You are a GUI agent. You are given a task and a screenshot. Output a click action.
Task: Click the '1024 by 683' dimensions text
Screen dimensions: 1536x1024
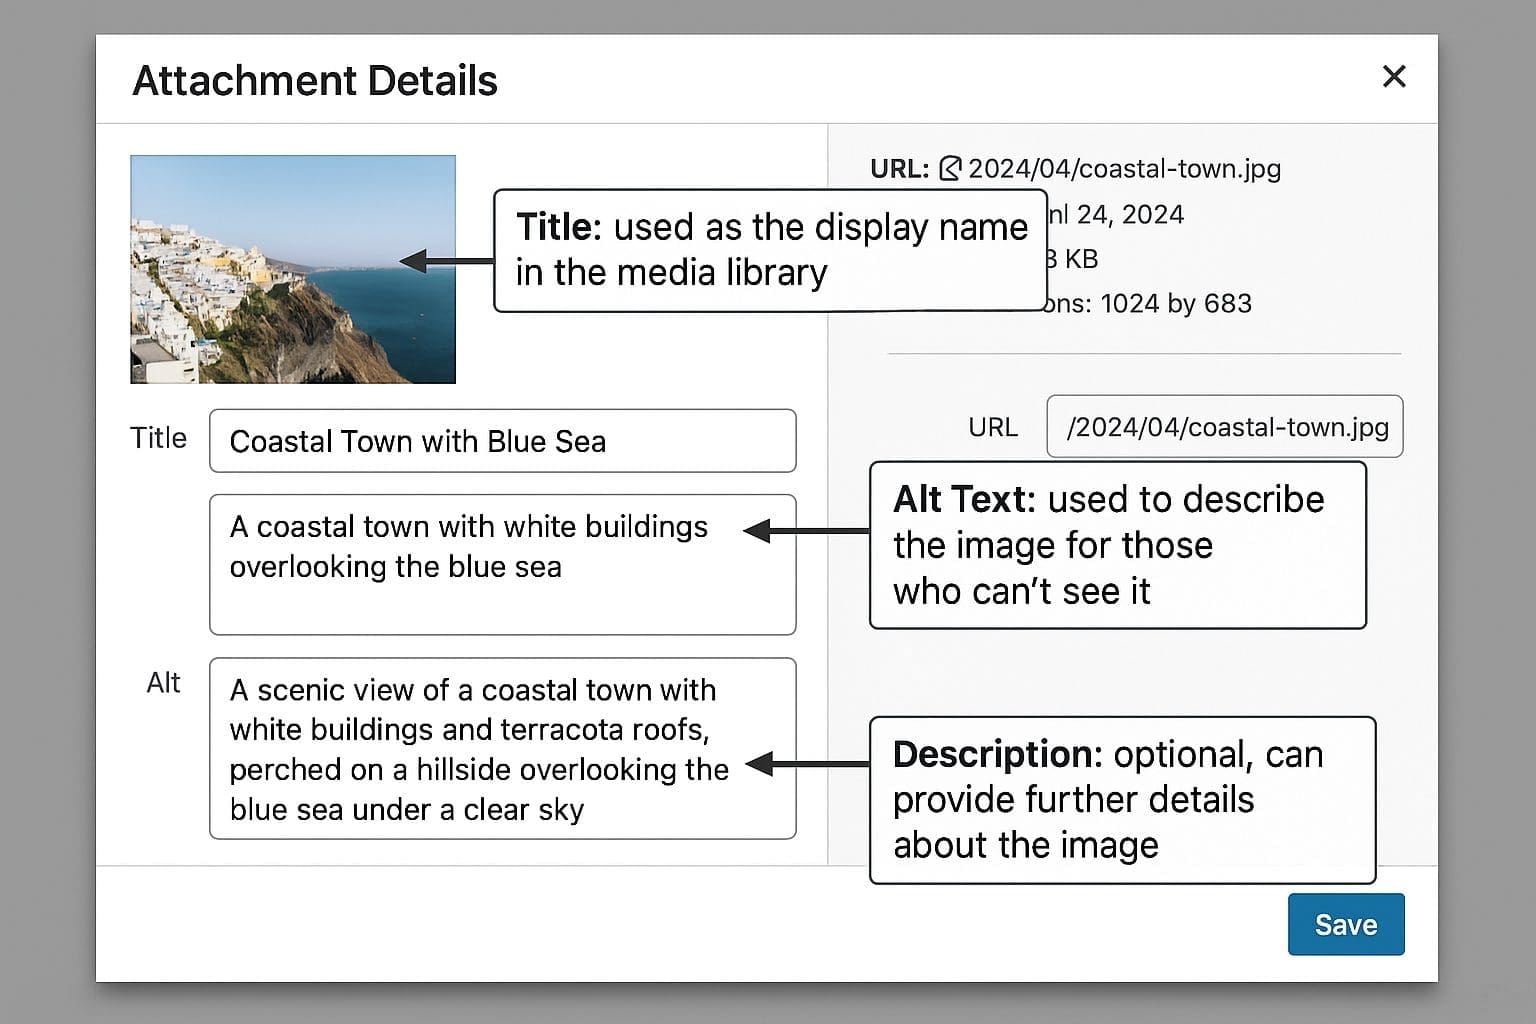pyautogui.click(x=1176, y=304)
